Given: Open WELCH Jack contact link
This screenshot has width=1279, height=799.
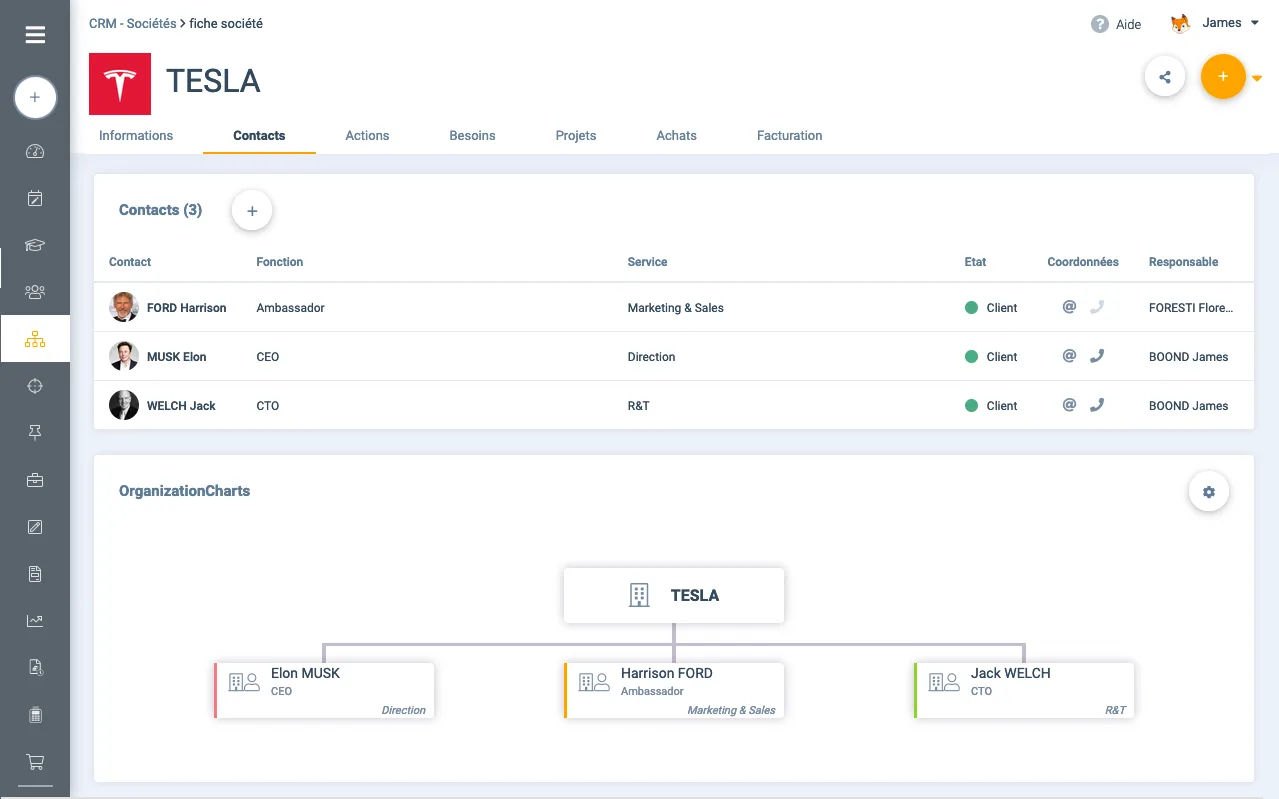Looking at the screenshot, I should coord(181,406).
